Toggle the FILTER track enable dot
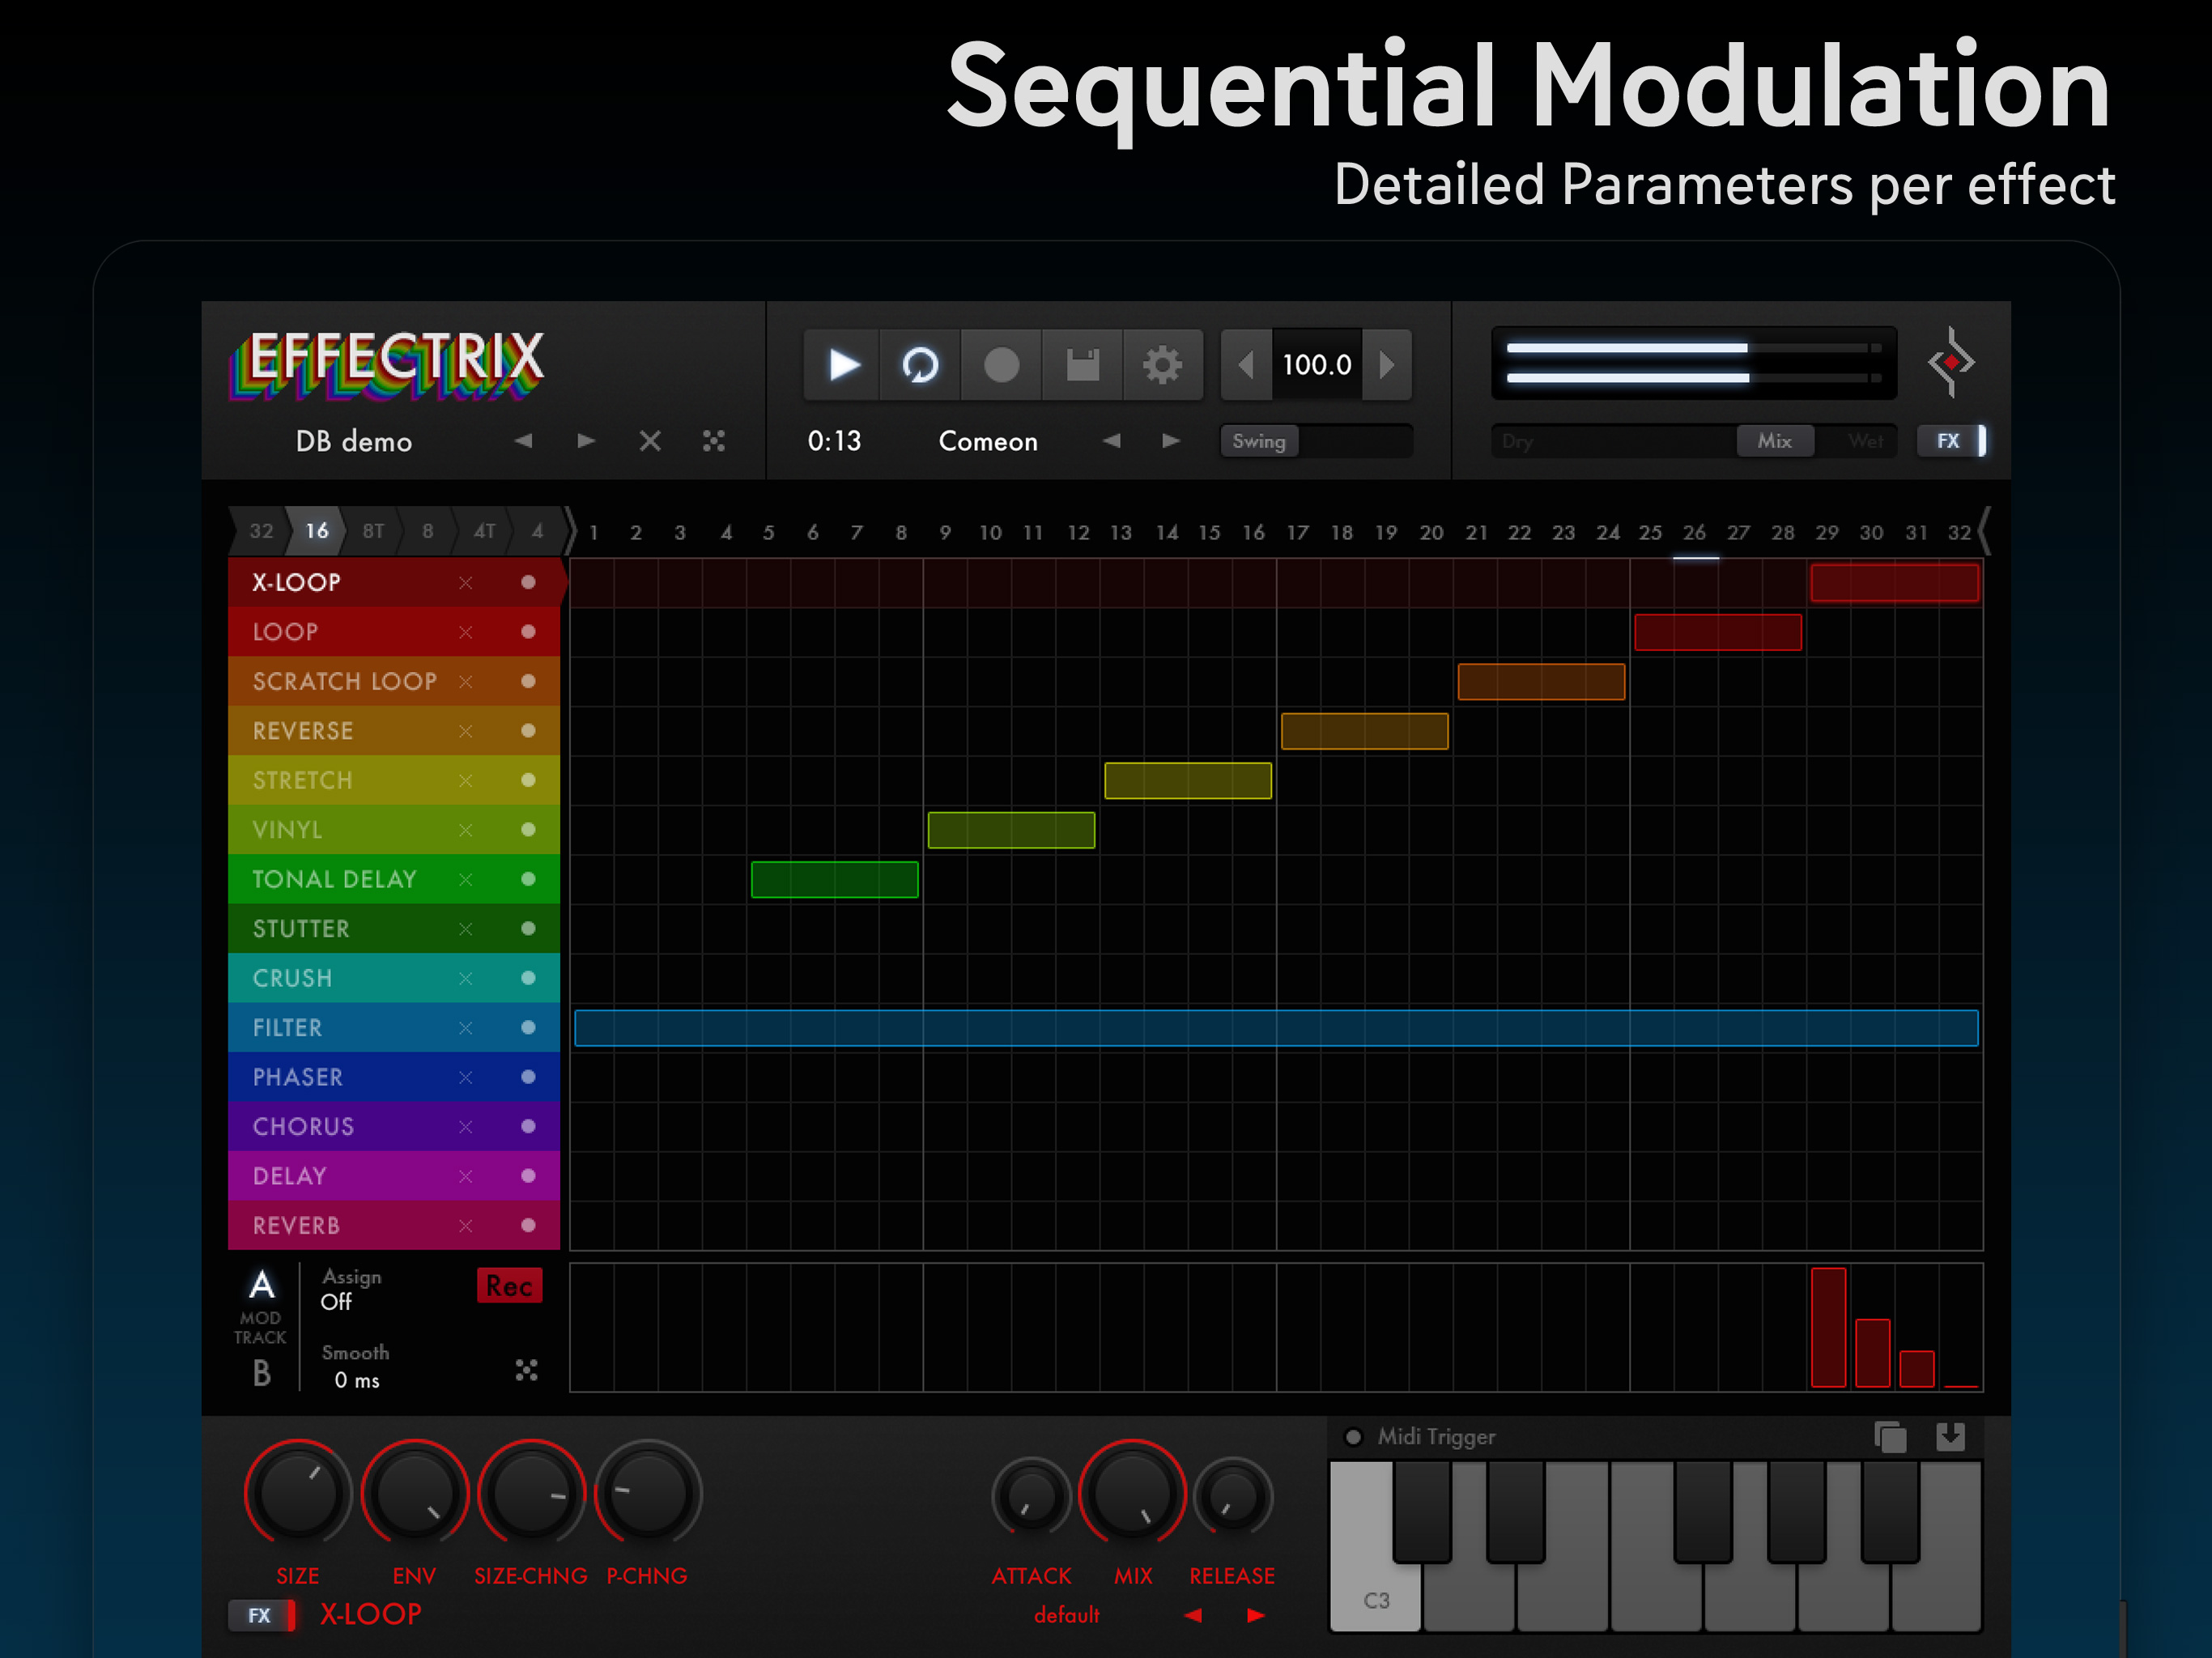This screenshot has height=1658, width=2212. click(528, 1028)
